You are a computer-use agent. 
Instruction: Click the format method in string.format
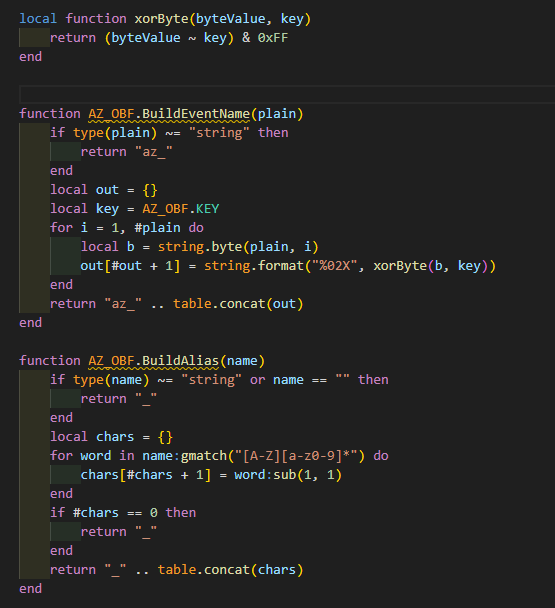click(x=281, y=266)
